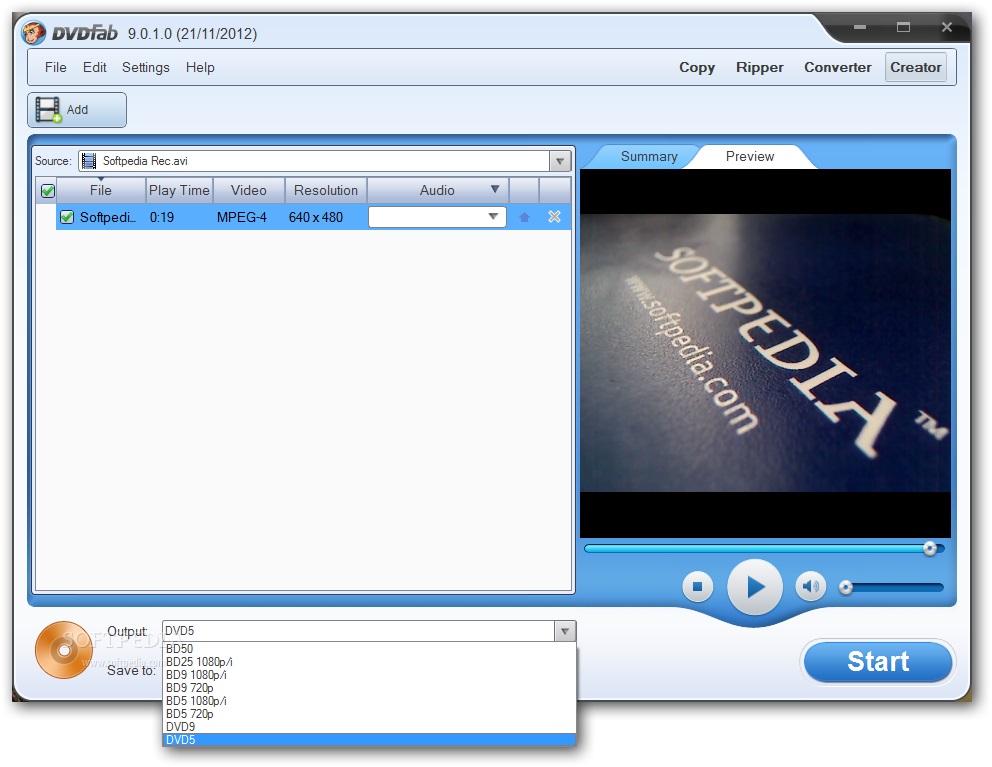Select BD5 720p output option
992x767 pixels.
point(369,714)
